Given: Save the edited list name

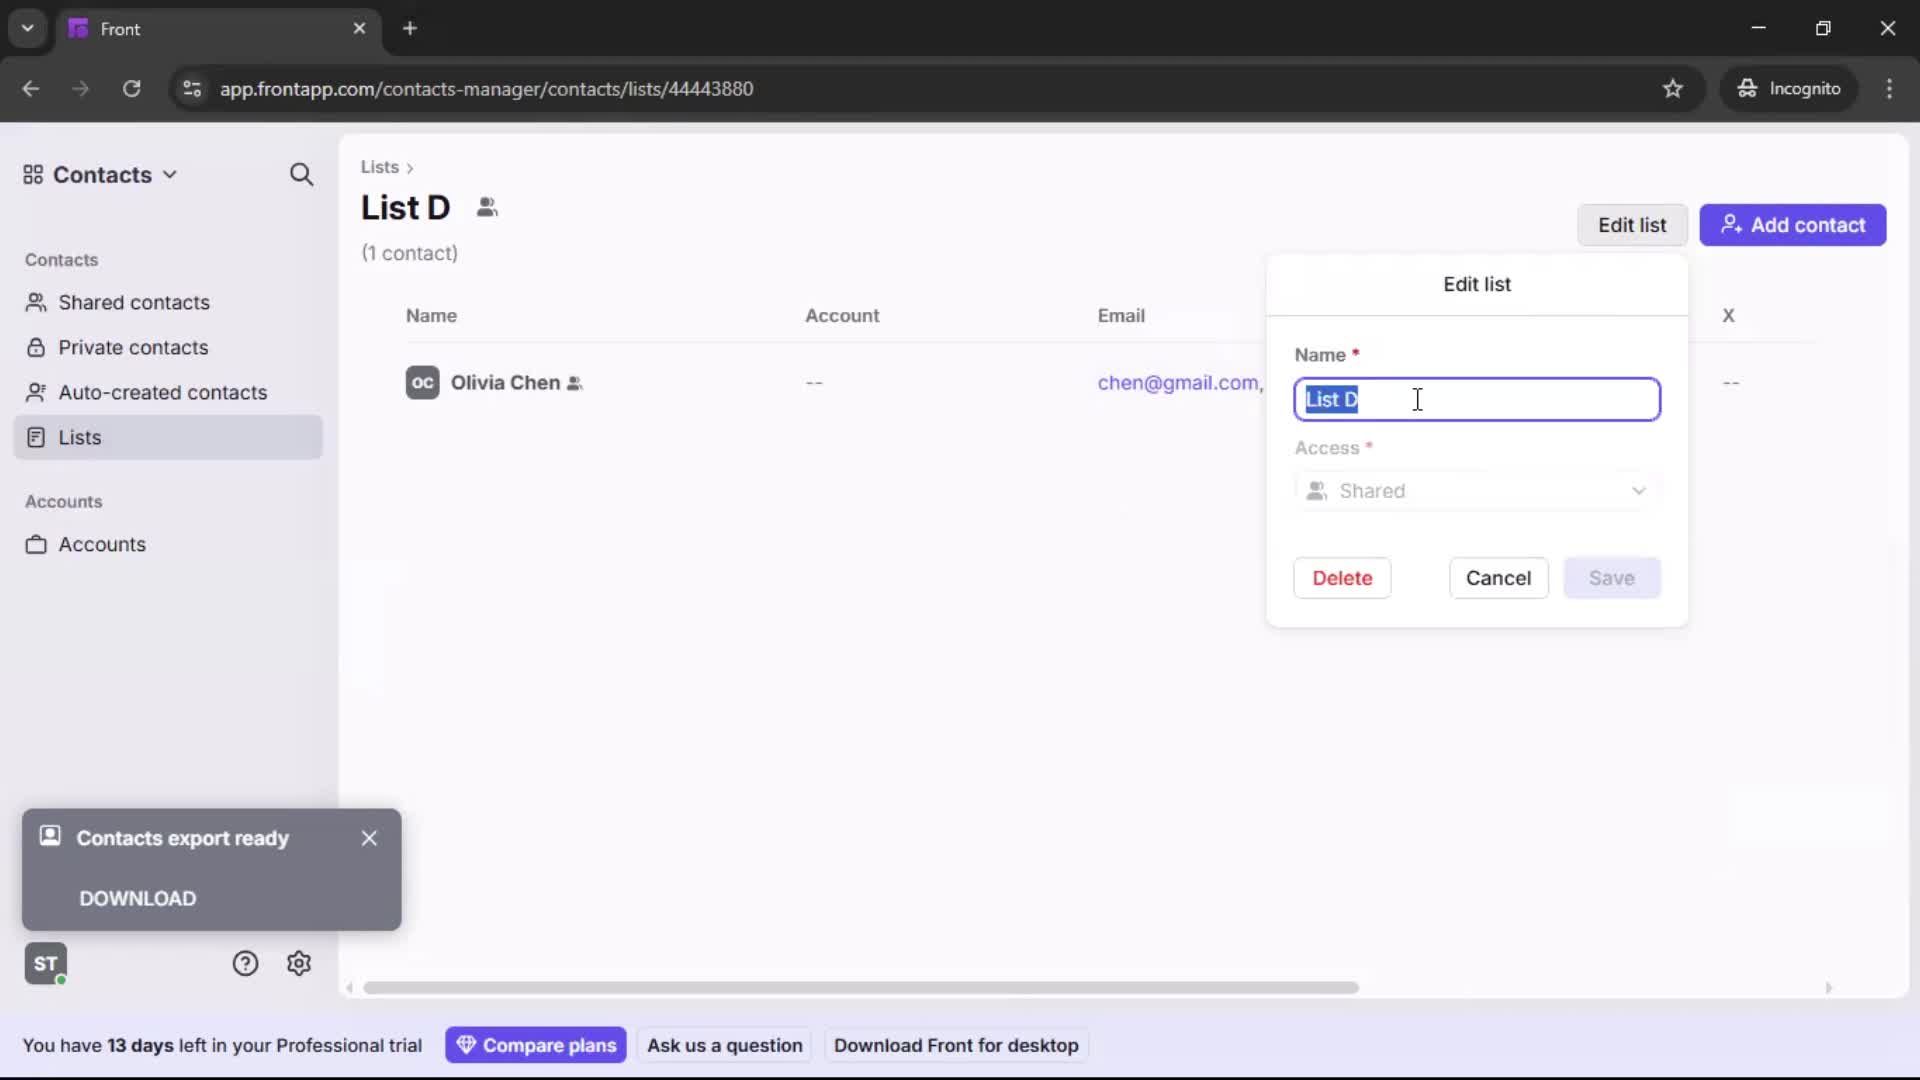Looking at the screenshot, I should (x=1611, y=578).
